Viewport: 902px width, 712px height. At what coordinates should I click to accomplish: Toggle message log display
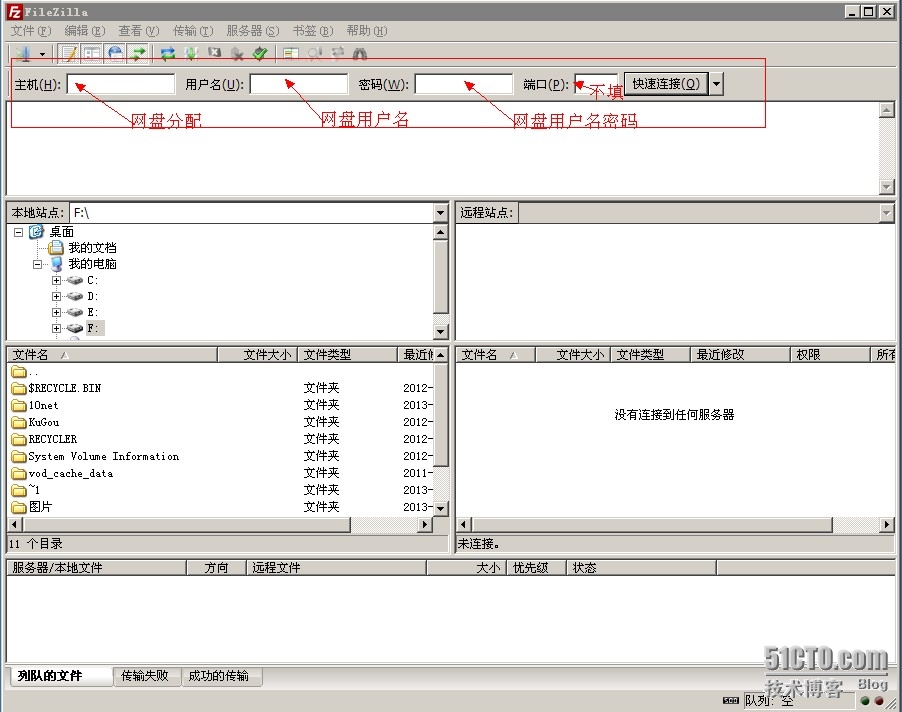tap(70, 54)
